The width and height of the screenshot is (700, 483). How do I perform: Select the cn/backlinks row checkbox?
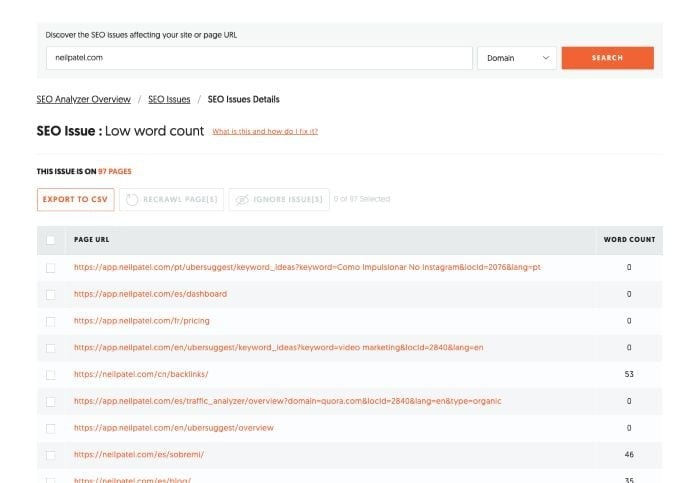[x=51, y=375]
